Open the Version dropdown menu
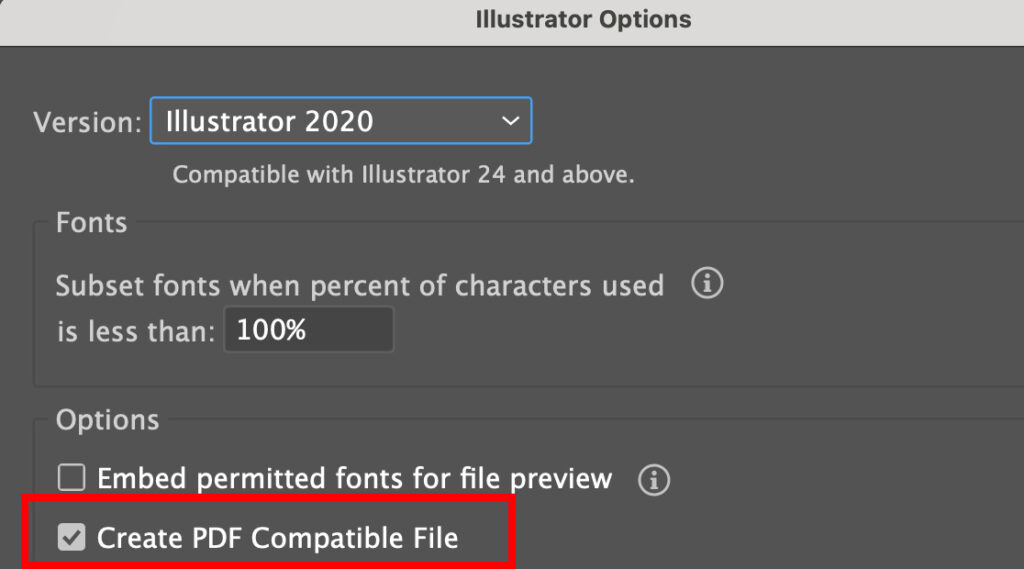Screen dimensions: 1024x569 [x=340, y=122]
